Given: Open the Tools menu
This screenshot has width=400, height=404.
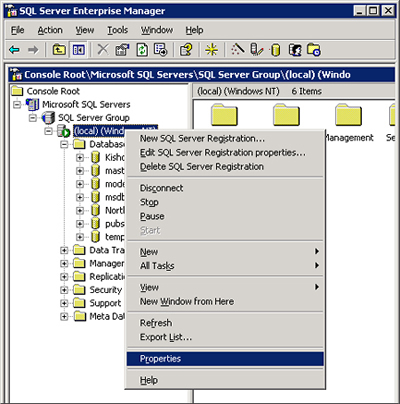Looking at the screenshot, I should [x=117, y=30].
